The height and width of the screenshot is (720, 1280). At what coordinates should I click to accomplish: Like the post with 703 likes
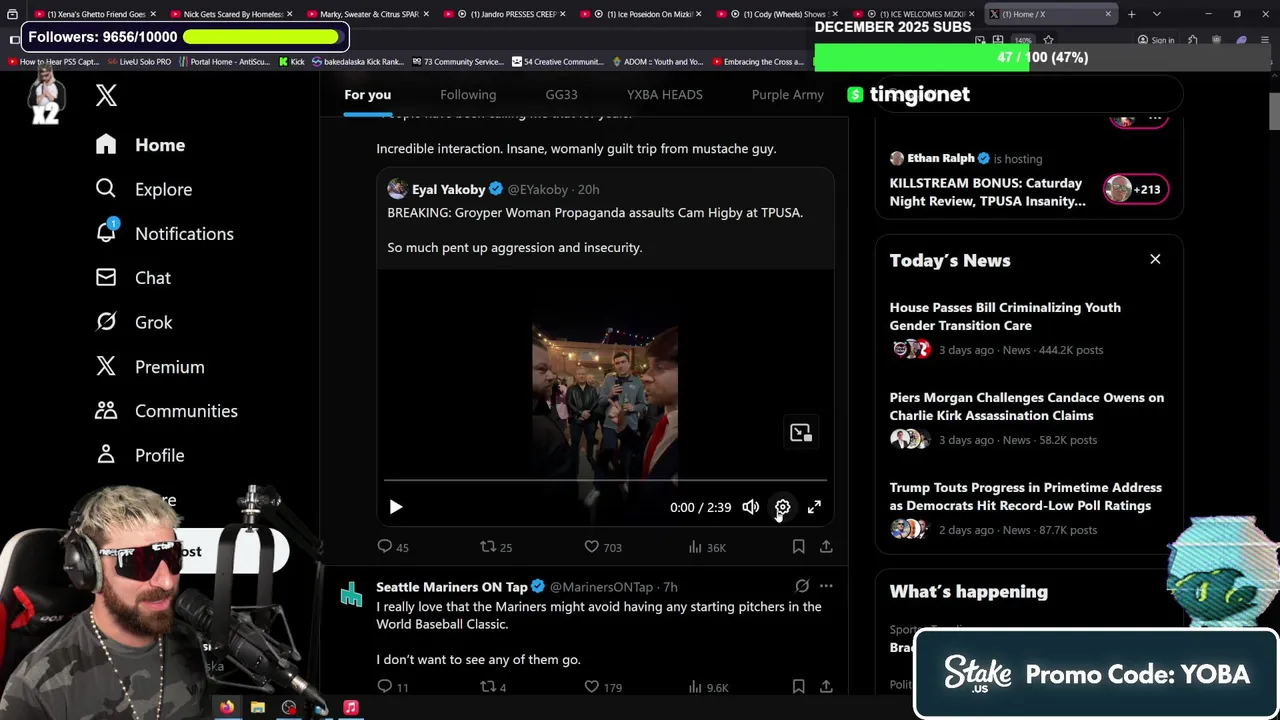(x=602, y=547)
